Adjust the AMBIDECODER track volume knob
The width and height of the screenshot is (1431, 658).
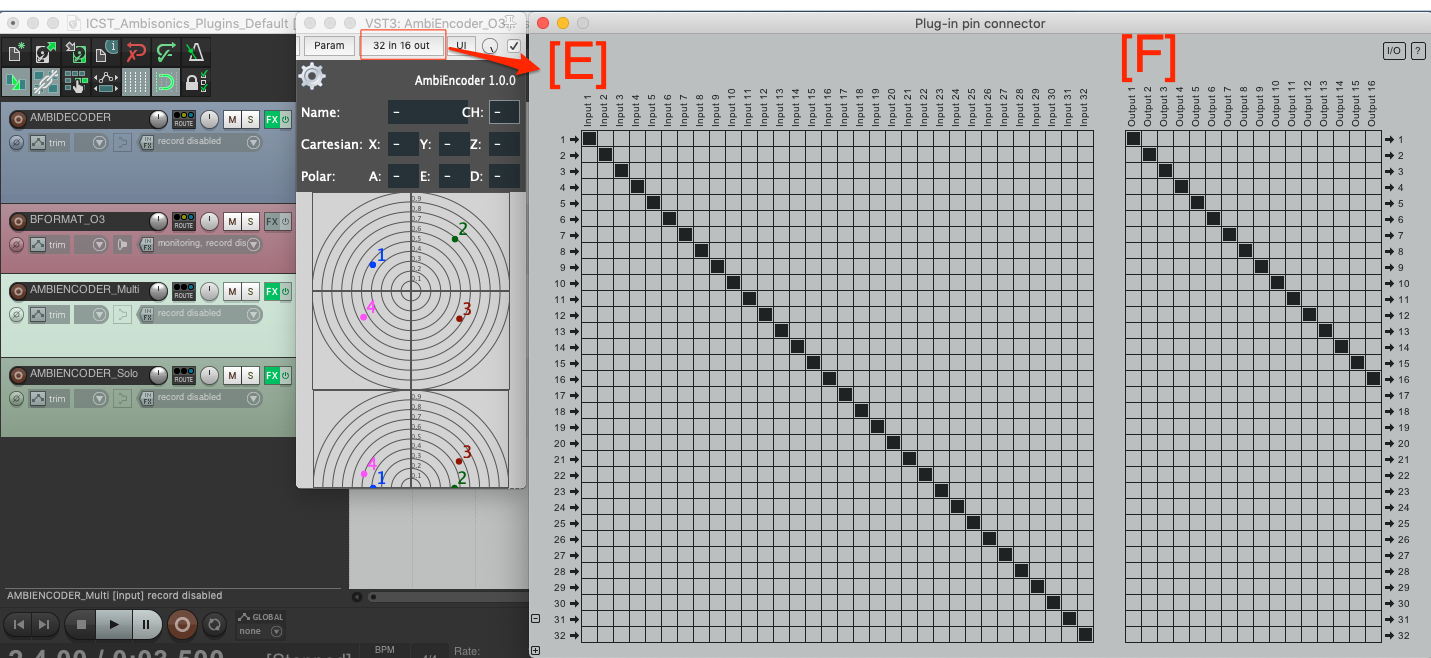158,119
